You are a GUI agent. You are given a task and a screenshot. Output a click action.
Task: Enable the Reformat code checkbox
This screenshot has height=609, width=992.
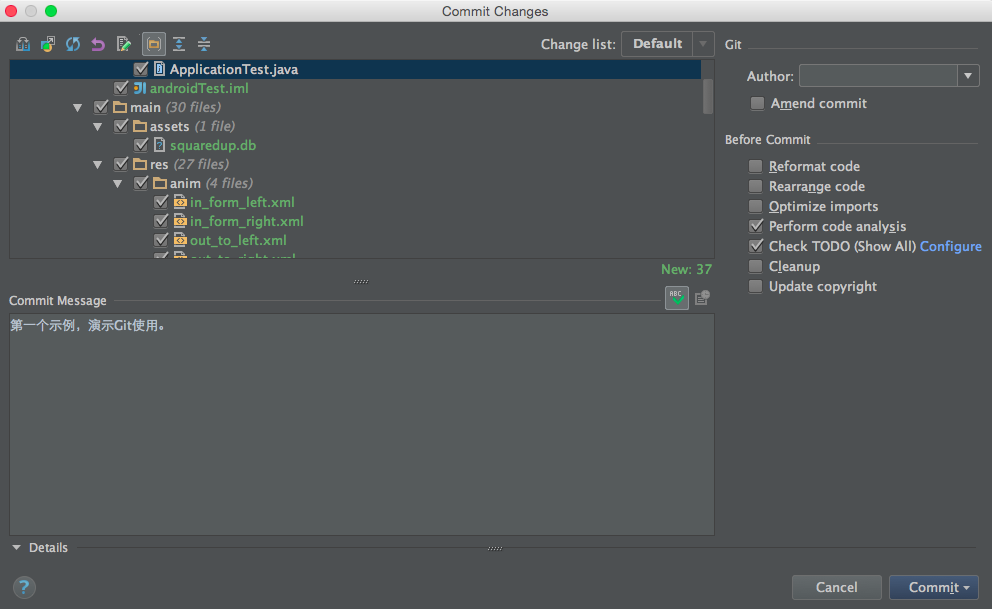[755, 166]
